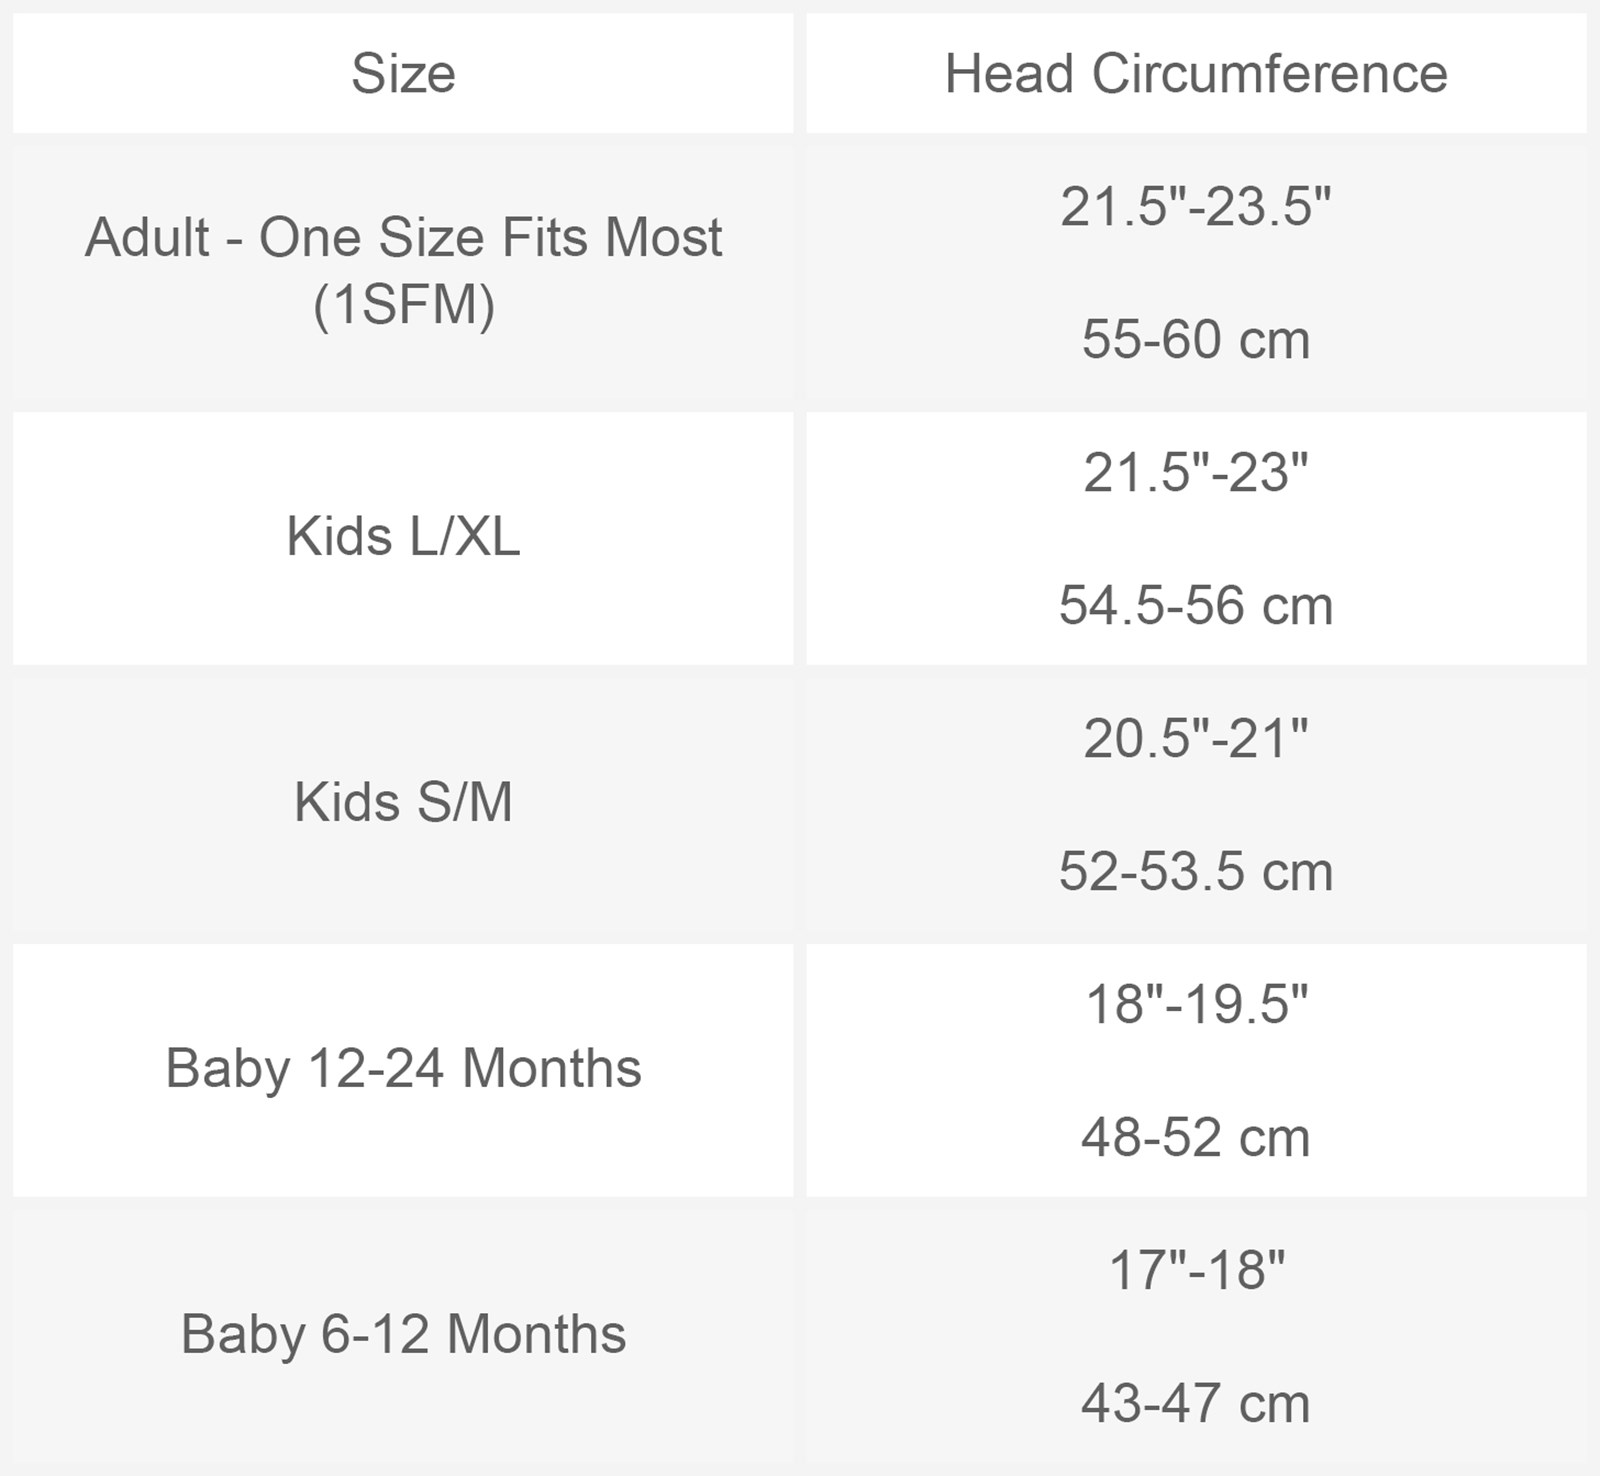Click the word 'Adult' in first row

pyautogui.click(x=147, y=238)
